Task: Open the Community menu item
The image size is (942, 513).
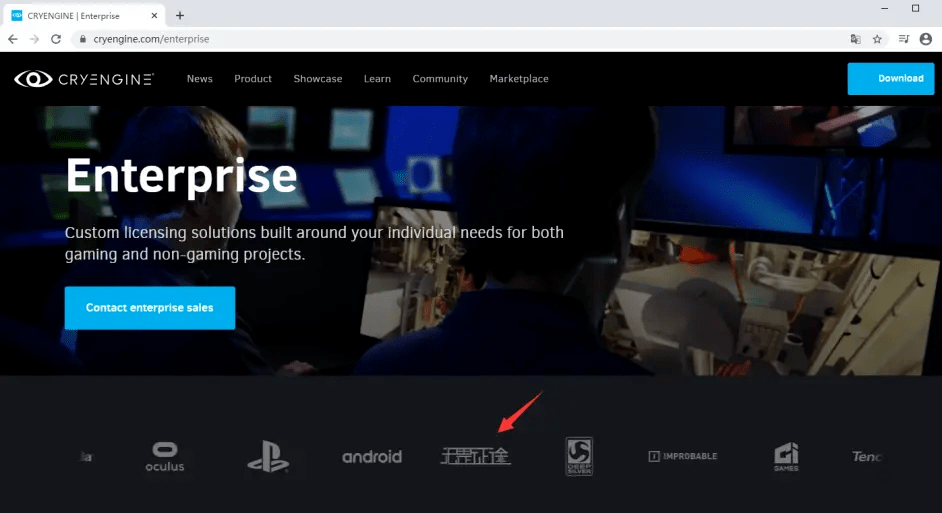Action: pos(440,79)
